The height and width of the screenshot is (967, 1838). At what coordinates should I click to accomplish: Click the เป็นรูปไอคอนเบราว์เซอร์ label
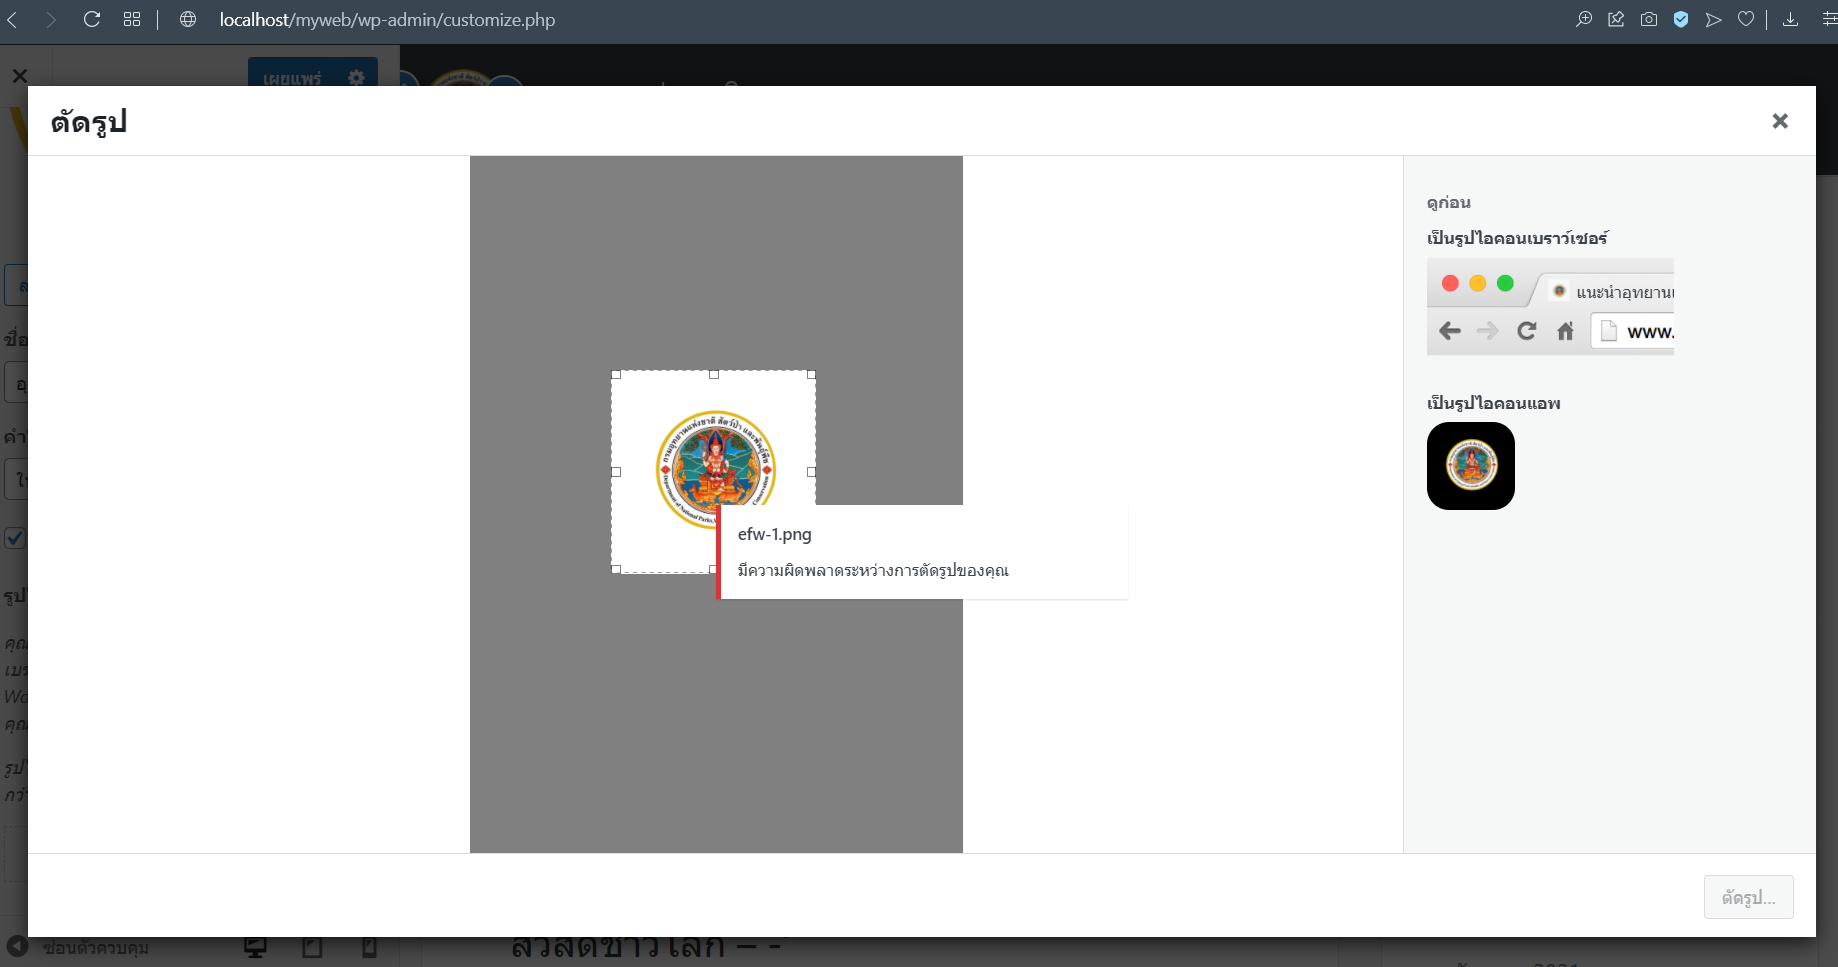[x=1517, y=238]
